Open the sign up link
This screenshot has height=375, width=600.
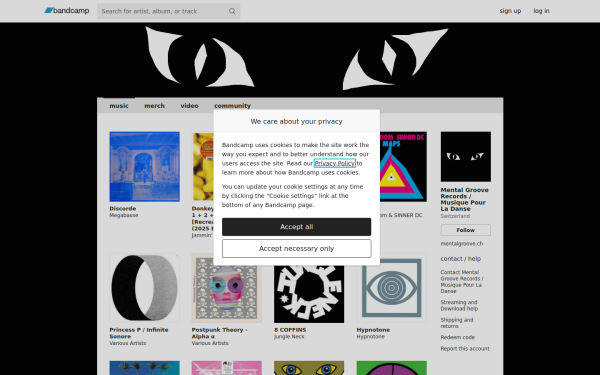point(510,11)
